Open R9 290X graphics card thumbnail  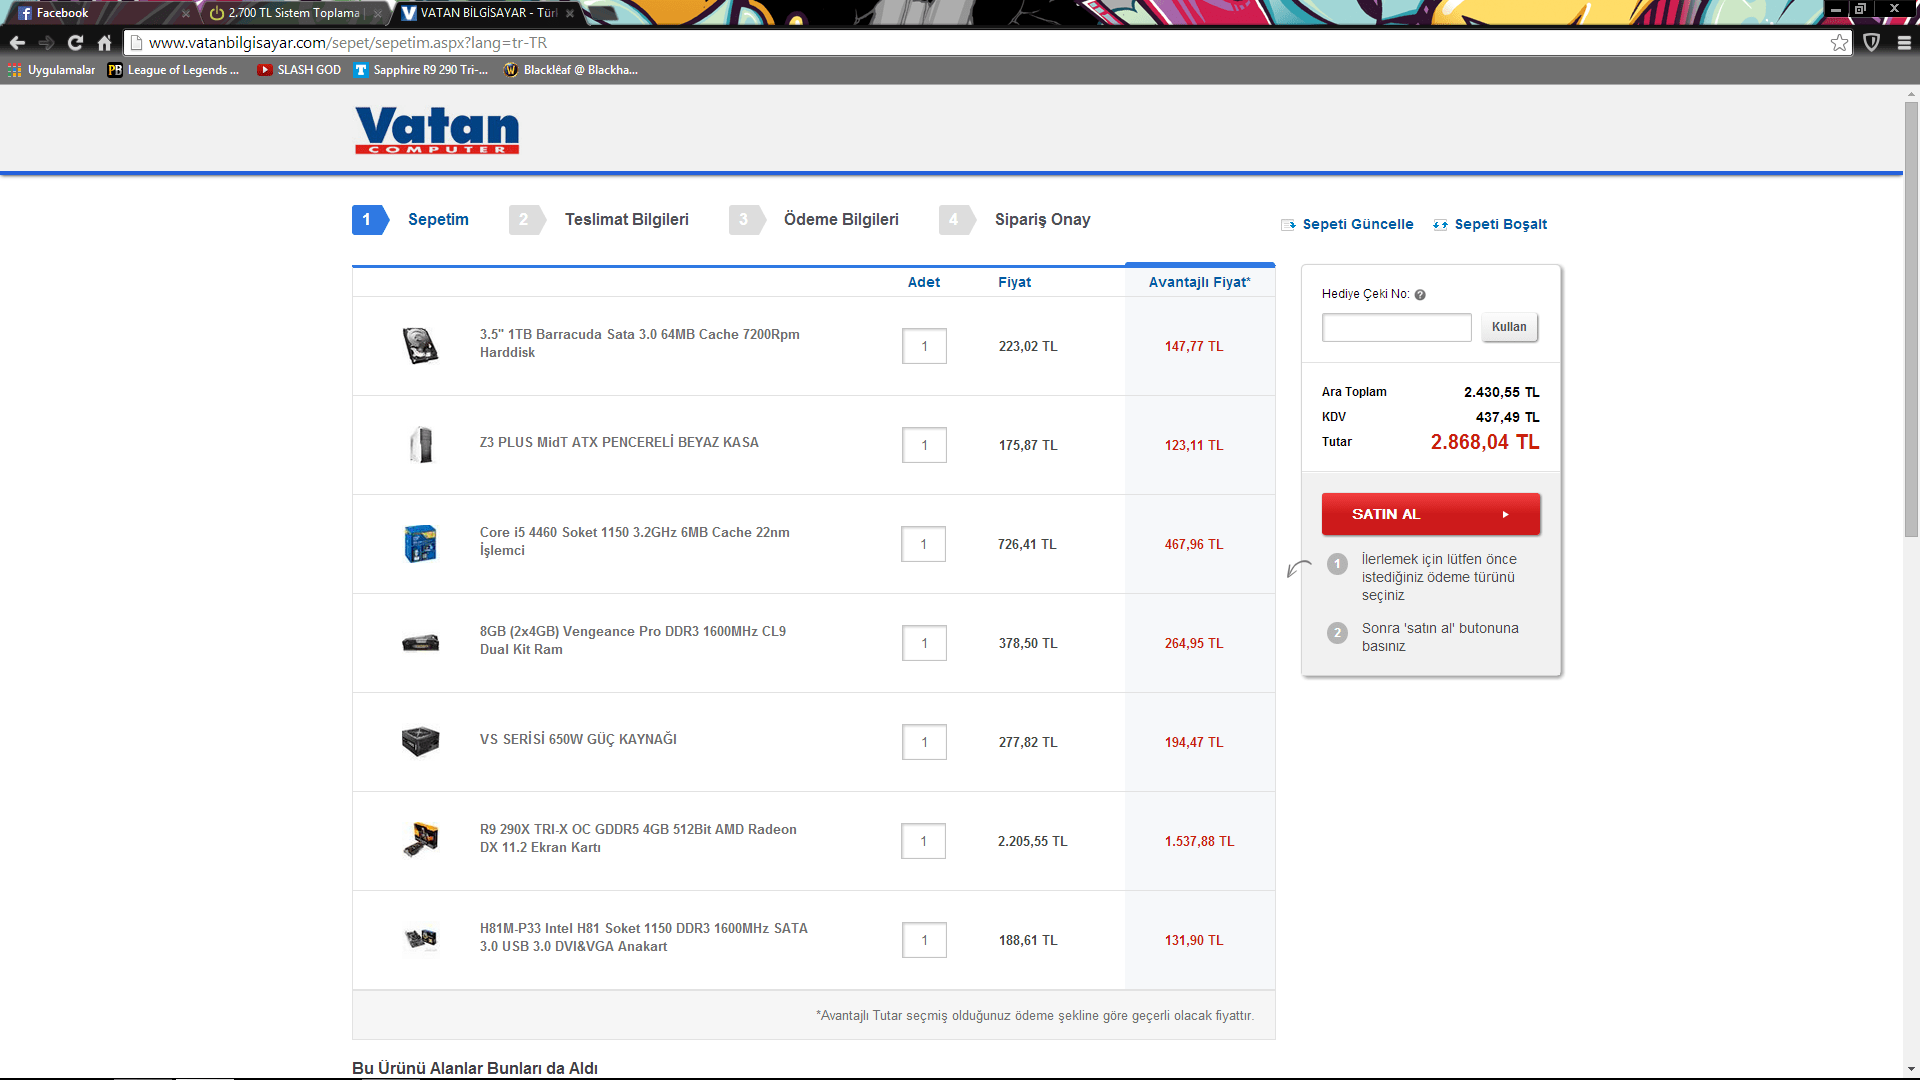[x=420, y=839]
